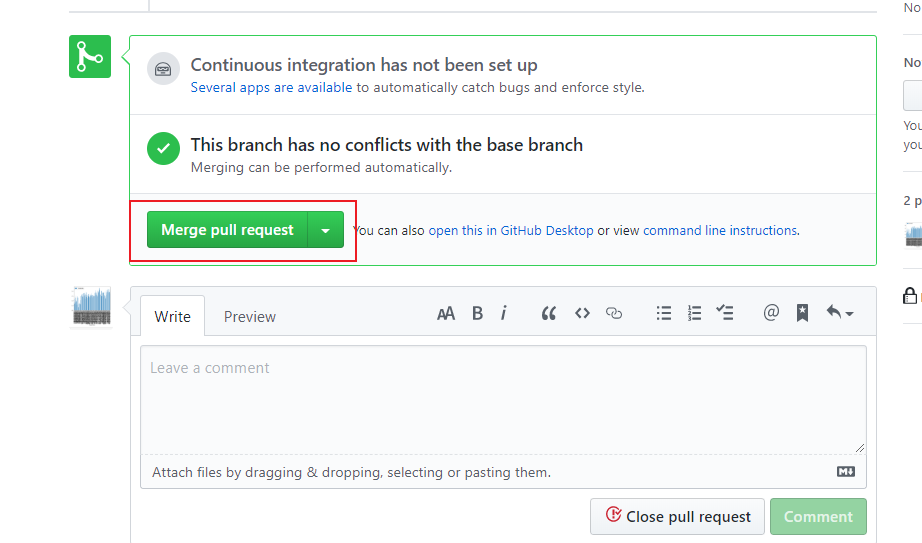Click the Merge pull request button
This screenshot has height=543, width=922.
(x=228, y=230)
